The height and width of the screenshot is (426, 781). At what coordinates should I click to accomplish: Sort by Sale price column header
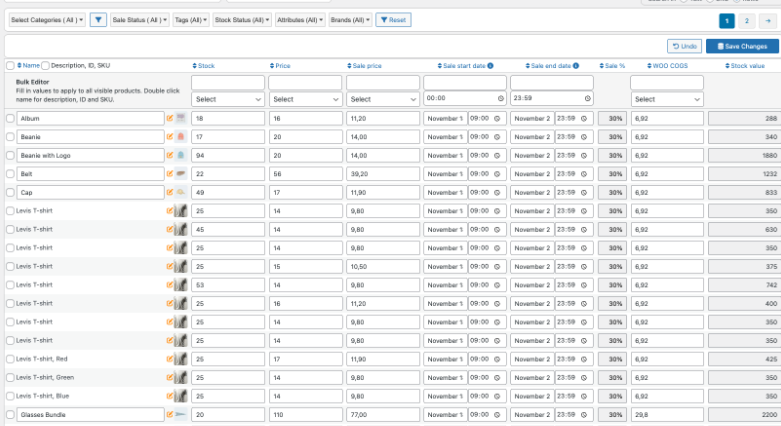coord(364,66)
